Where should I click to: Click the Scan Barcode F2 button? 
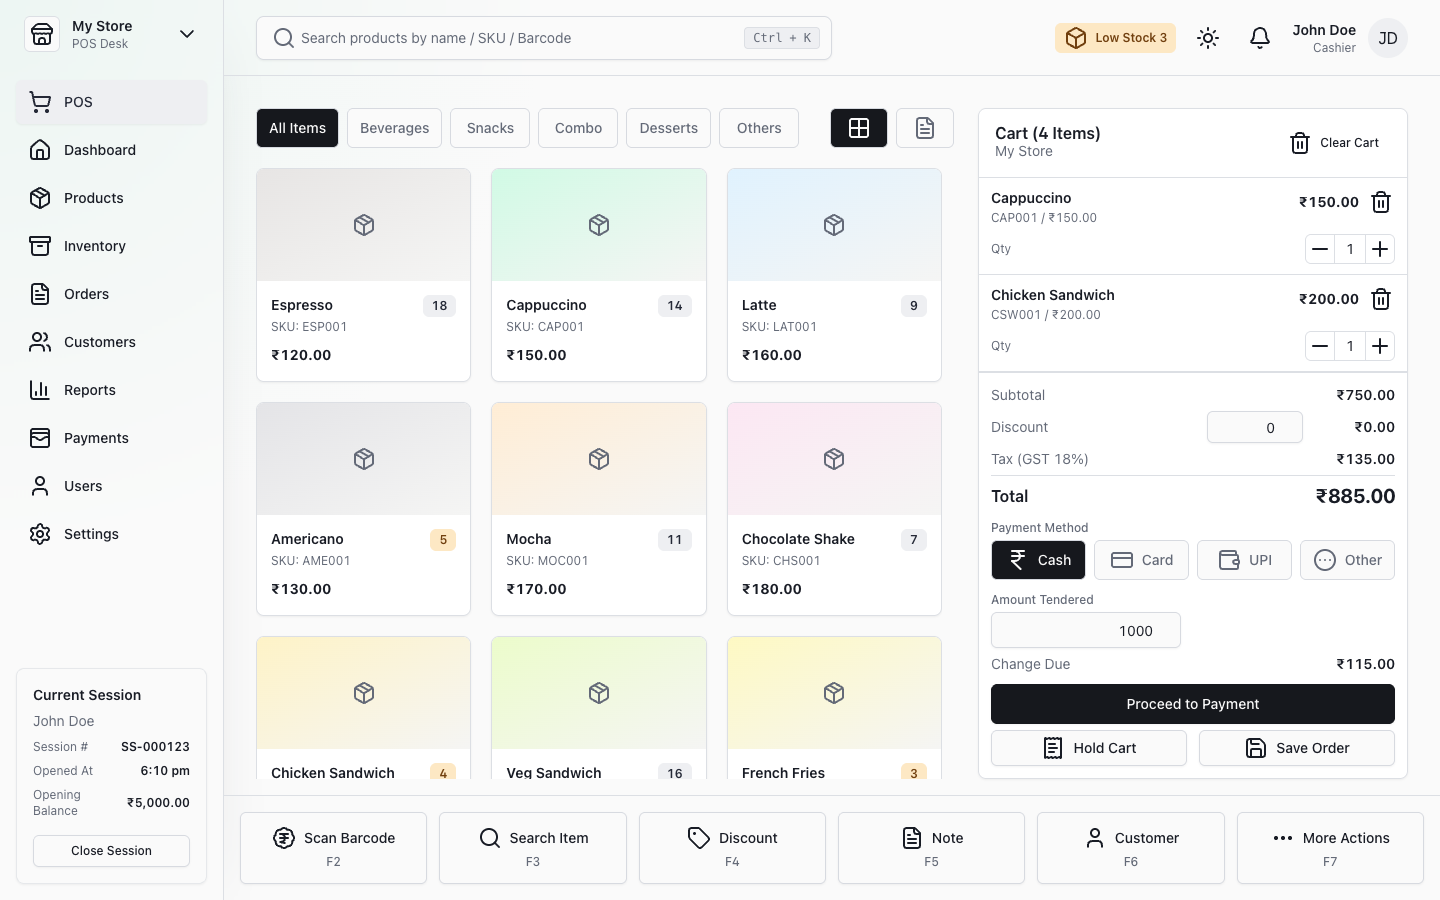point(333,848)
